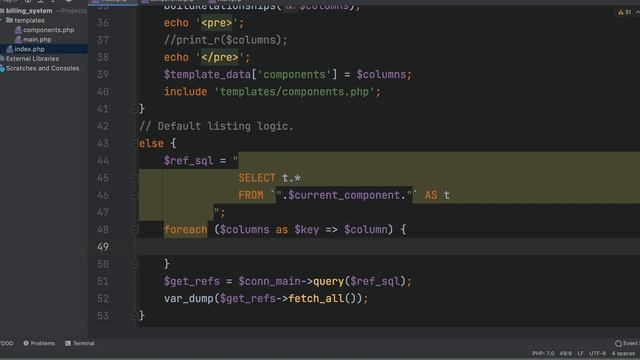This screenshot has width=640, height=360.
Task: Click the index.php file icon
Action: (x=9, y=49)
